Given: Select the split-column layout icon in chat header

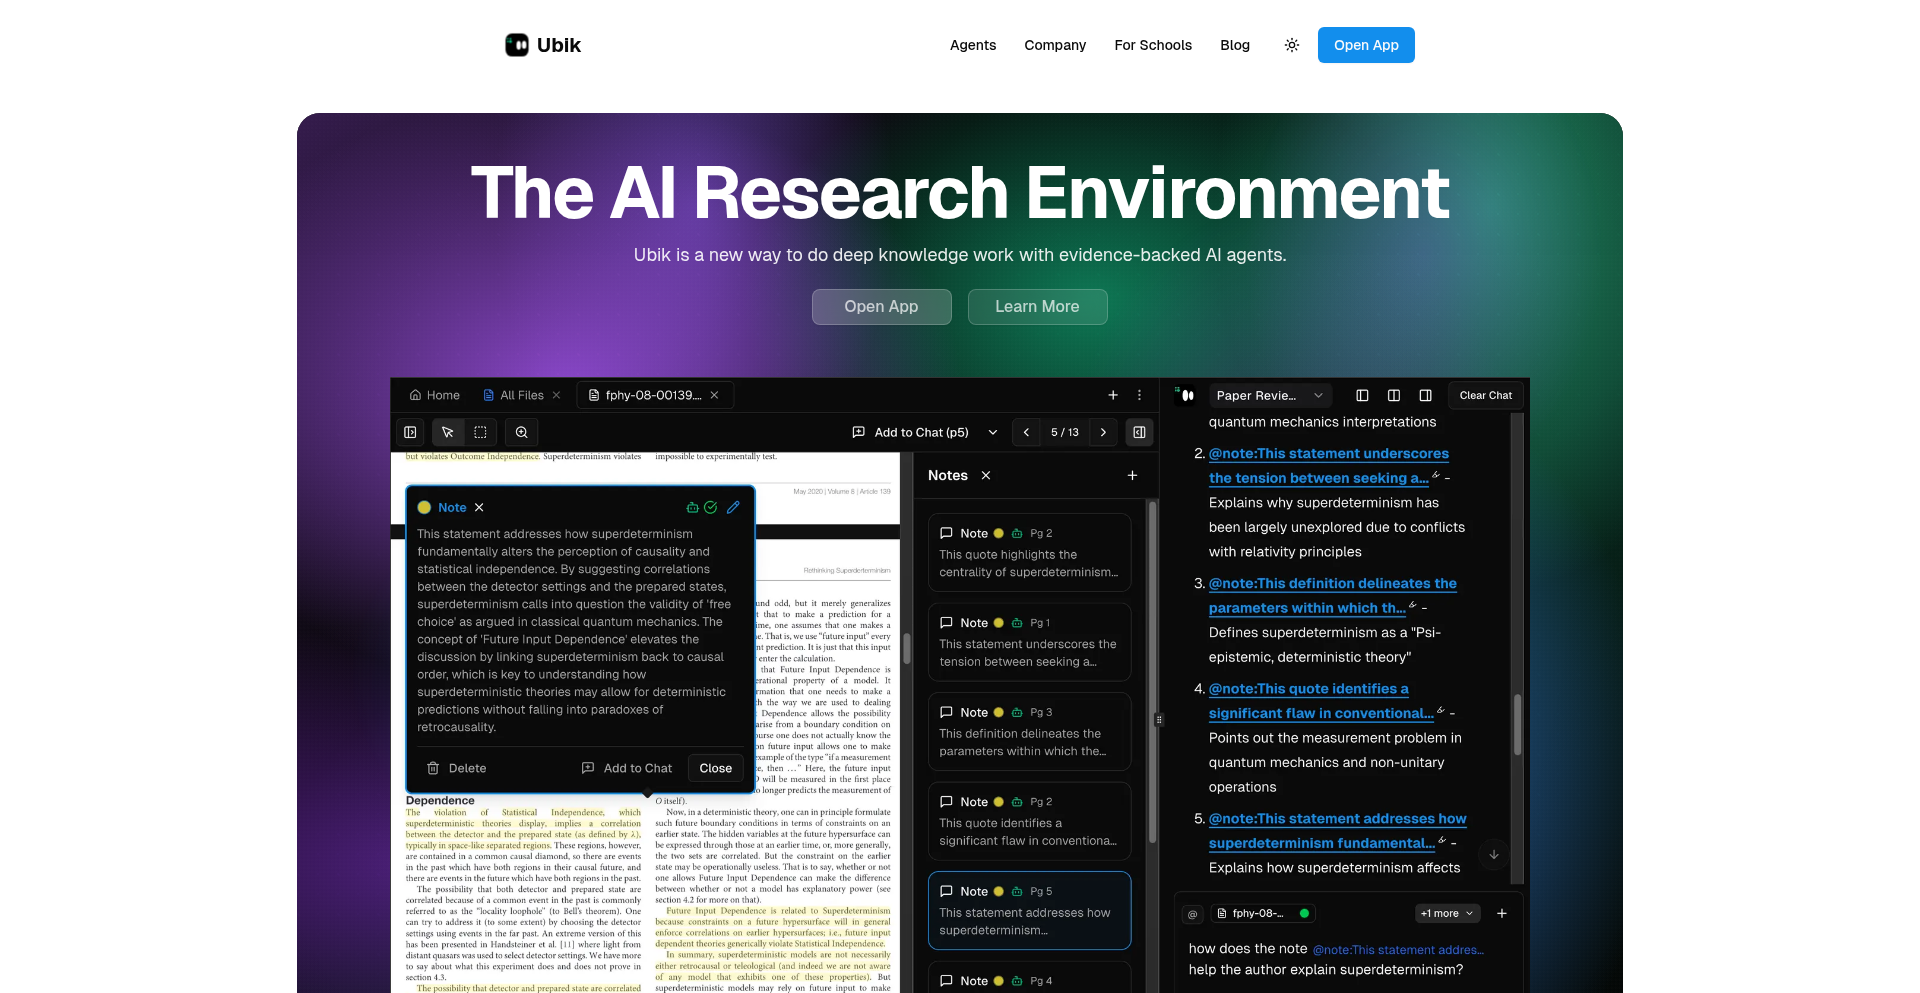Looking at the screenshot, I should pyautogui.click(x=1394, y=395).
